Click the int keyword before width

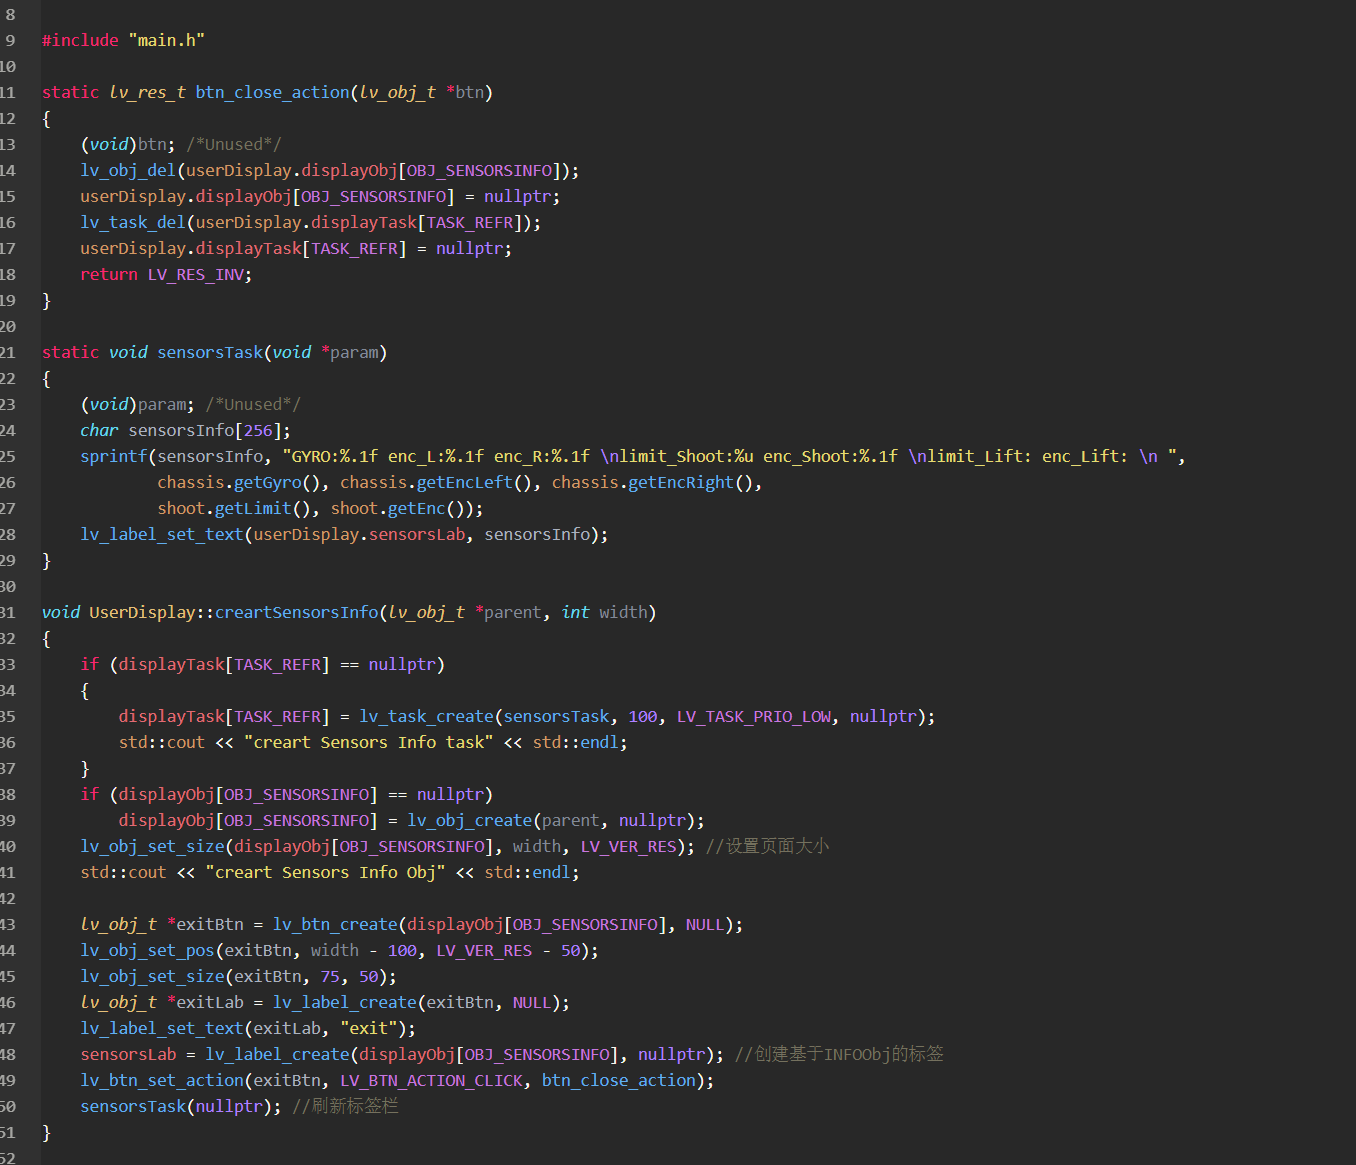coord(576,612)
